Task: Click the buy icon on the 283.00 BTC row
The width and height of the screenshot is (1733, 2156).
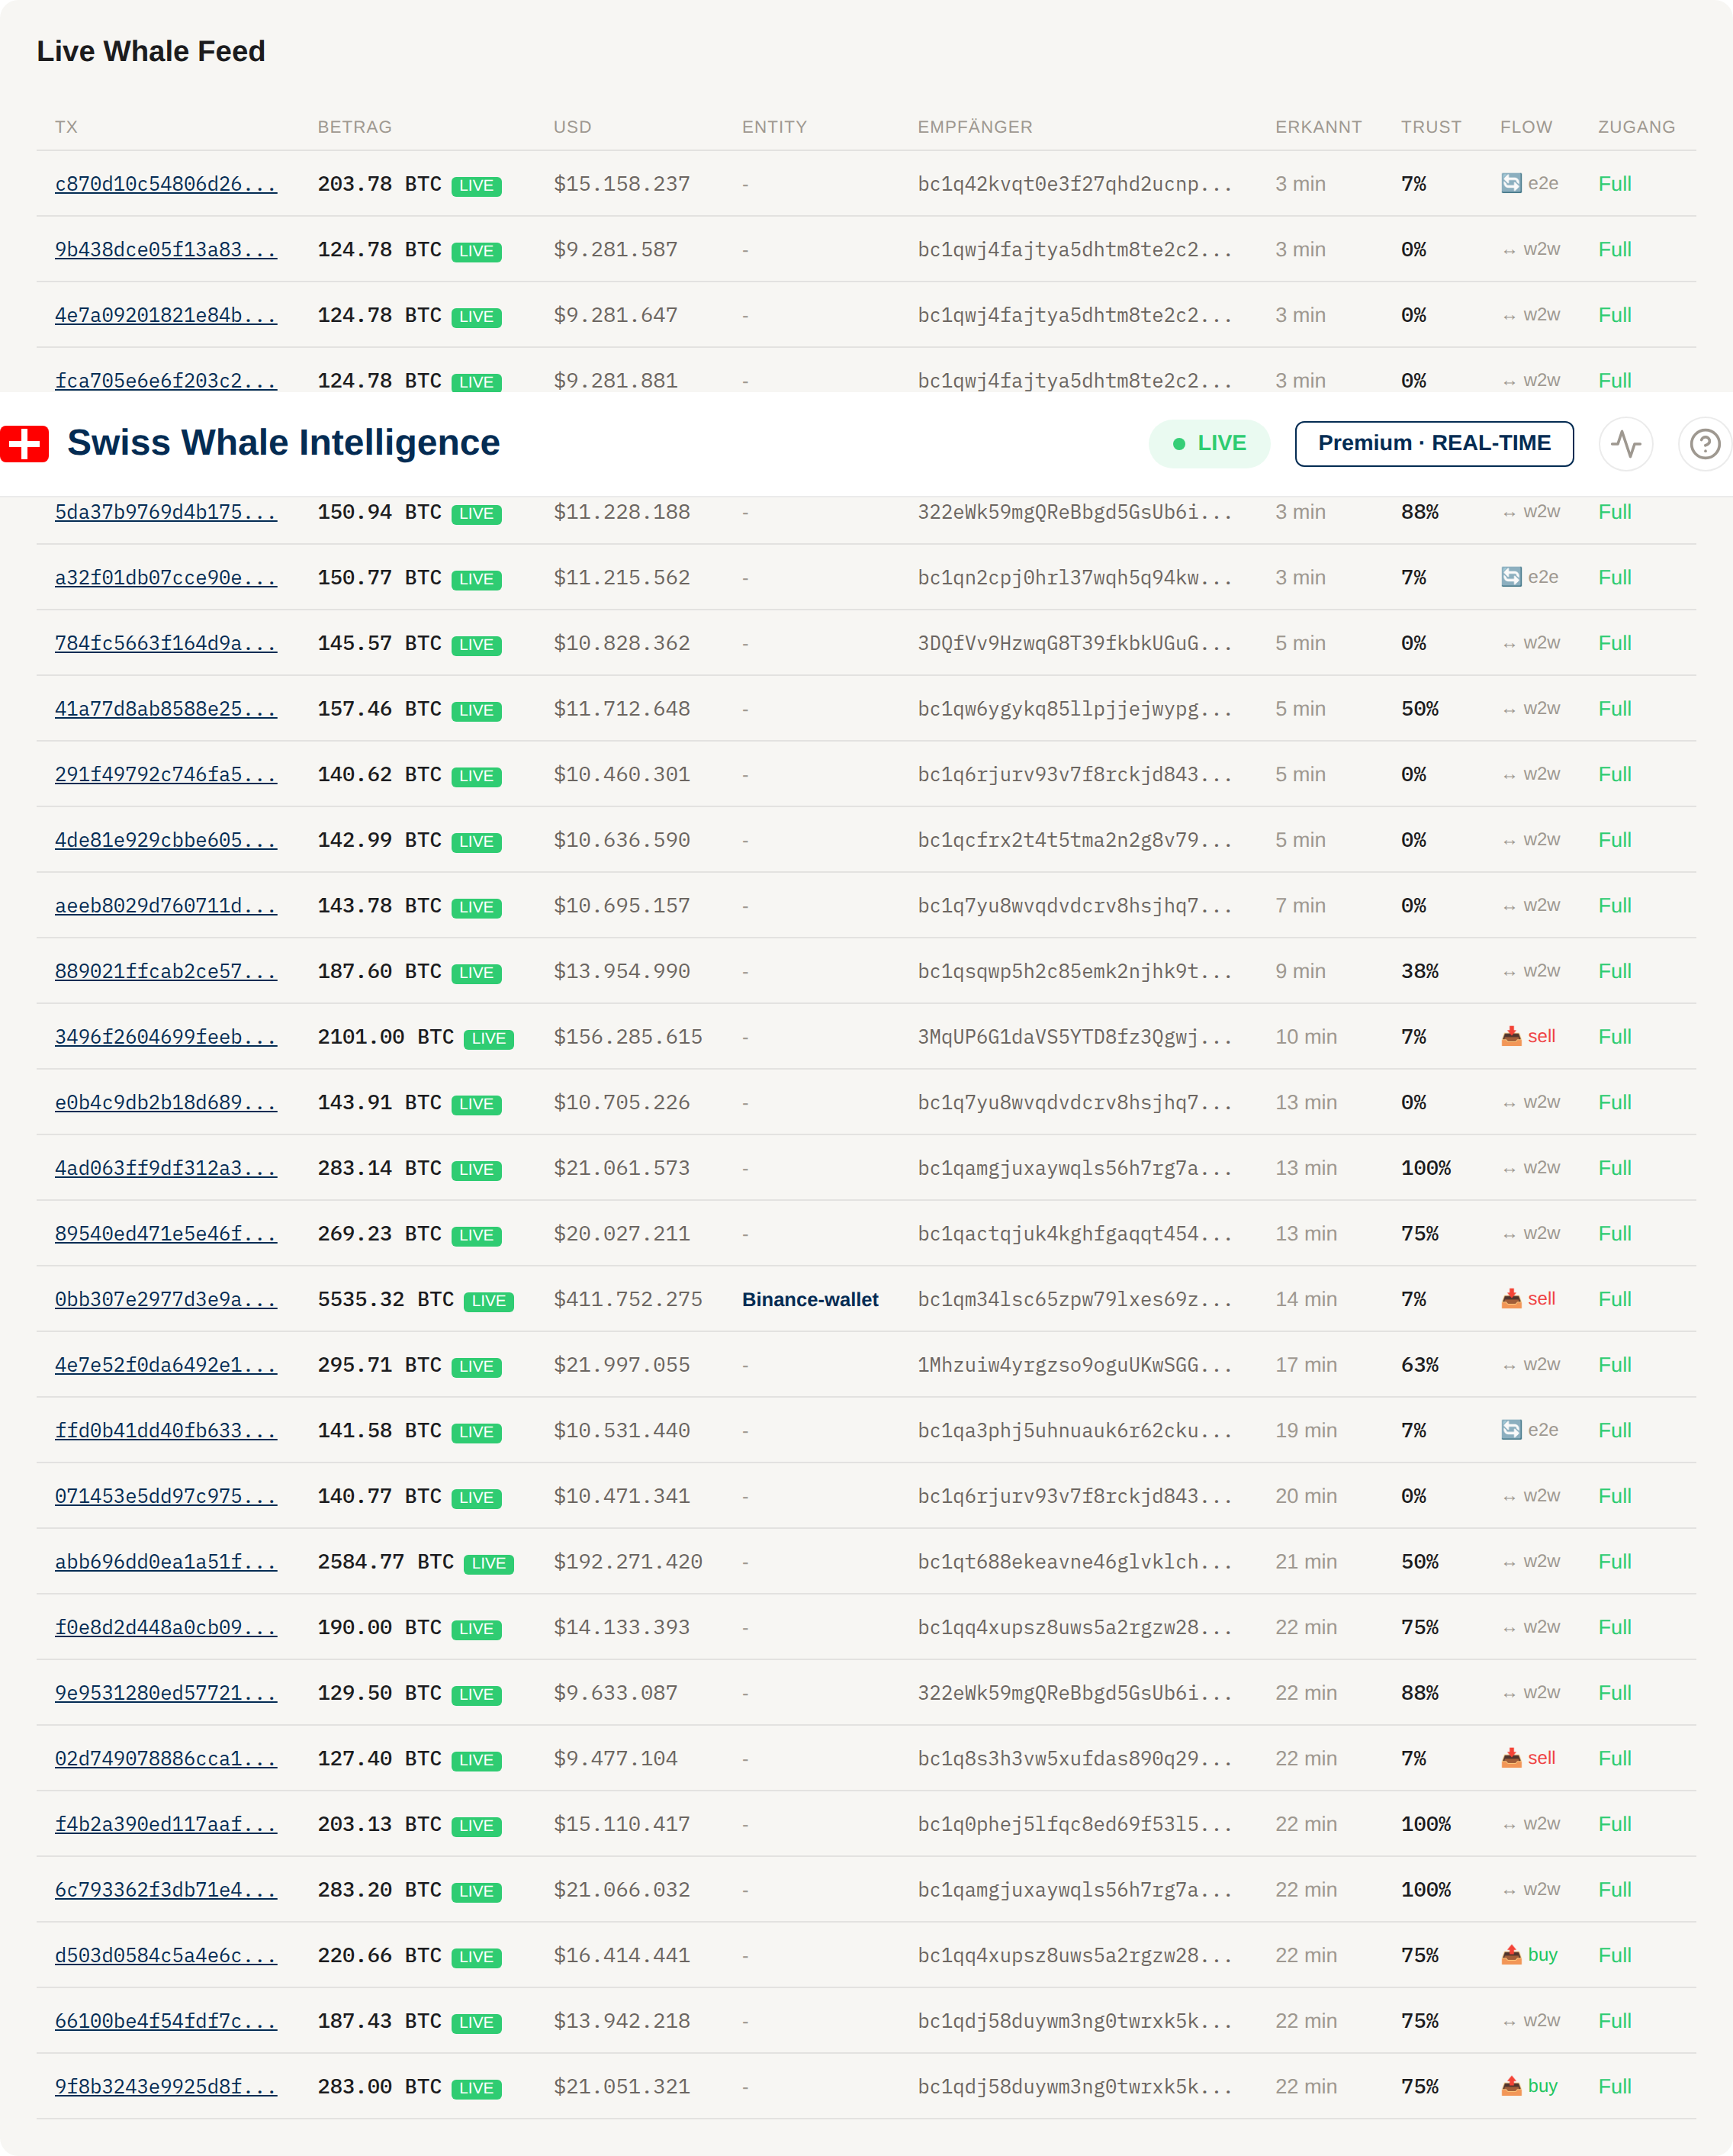Action: (1512, 2086)
